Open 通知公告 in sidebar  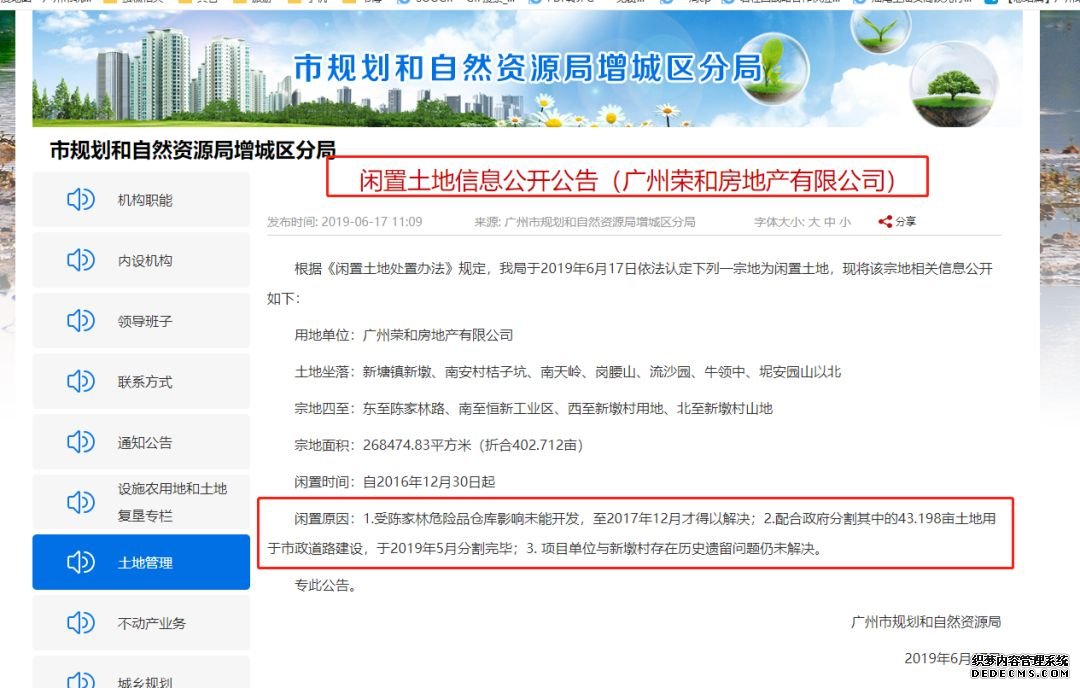141,442
